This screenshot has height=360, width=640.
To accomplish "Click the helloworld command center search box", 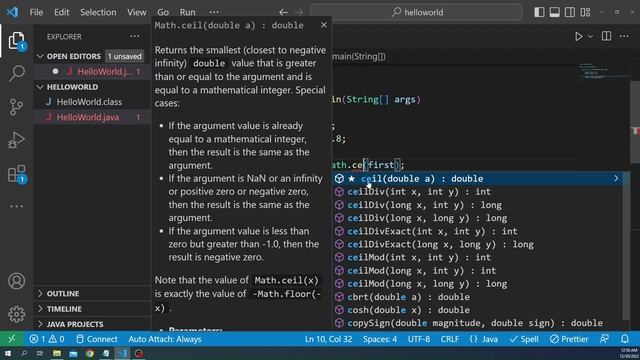I will [416, 12].
